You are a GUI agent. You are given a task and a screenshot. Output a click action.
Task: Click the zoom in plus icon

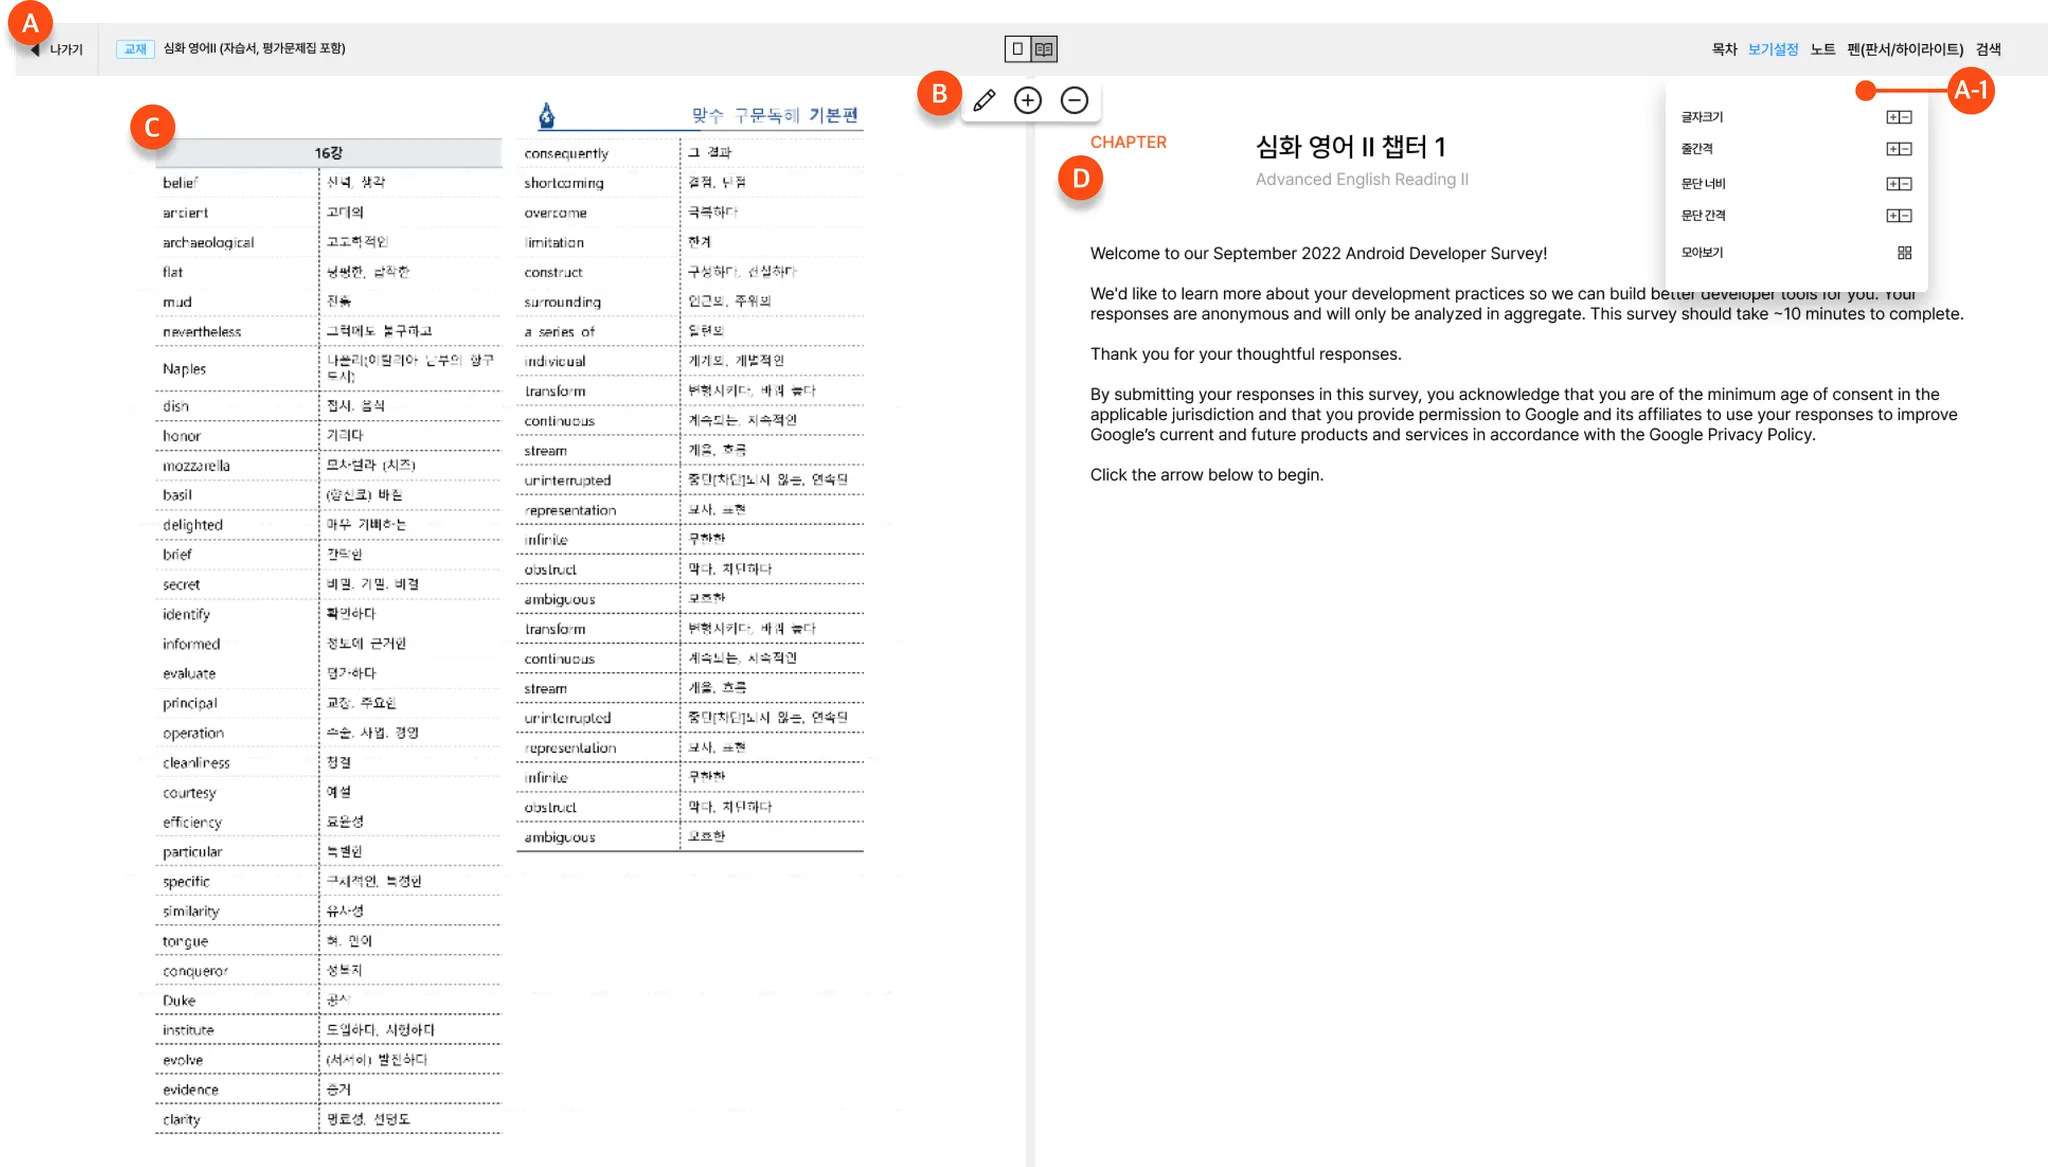(x=1028, y=100)
